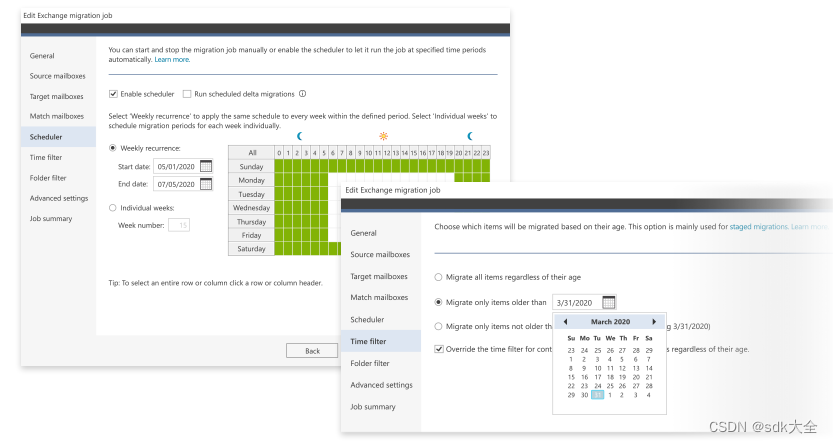Screen dimensions: 833x443
Task: Select Migrate only items older than option
Action: pyautogui.click(x=438, y=302)
